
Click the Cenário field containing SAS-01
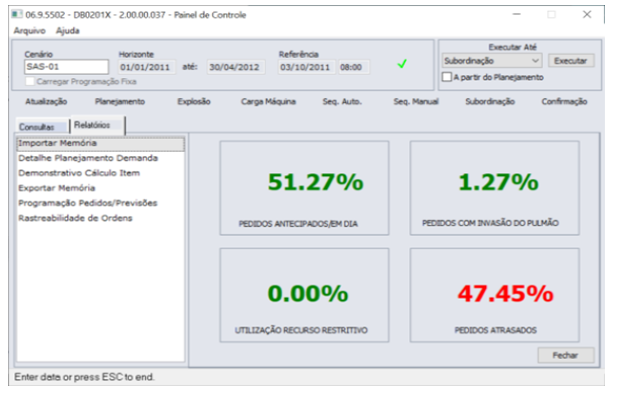pos(67,67)
